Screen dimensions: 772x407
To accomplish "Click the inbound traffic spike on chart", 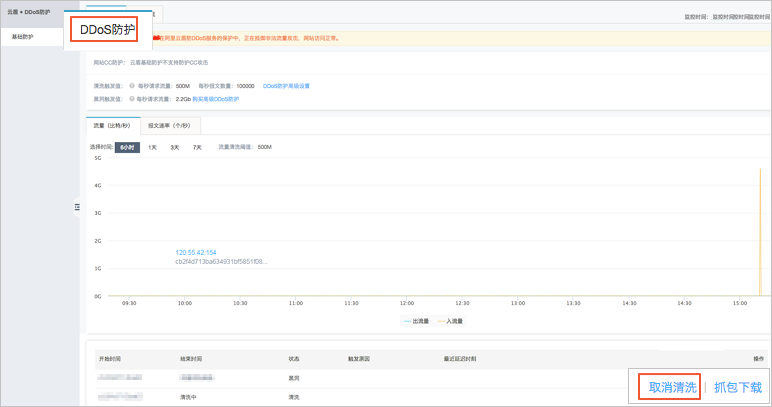I will [761, 230].
